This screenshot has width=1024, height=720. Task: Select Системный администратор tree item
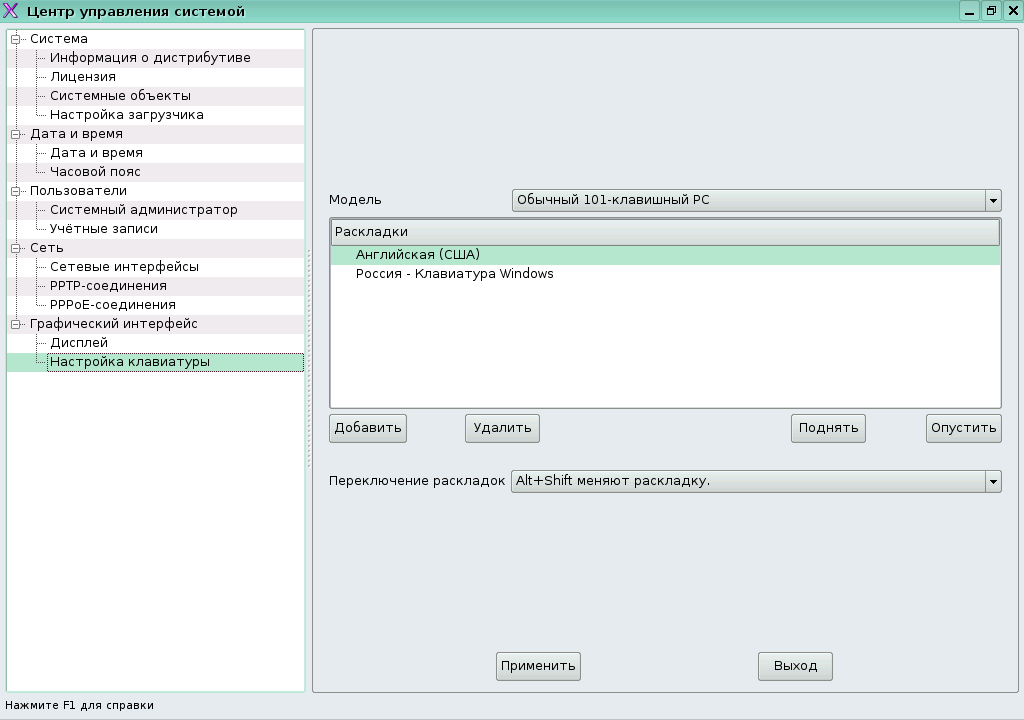pos(144,210)
